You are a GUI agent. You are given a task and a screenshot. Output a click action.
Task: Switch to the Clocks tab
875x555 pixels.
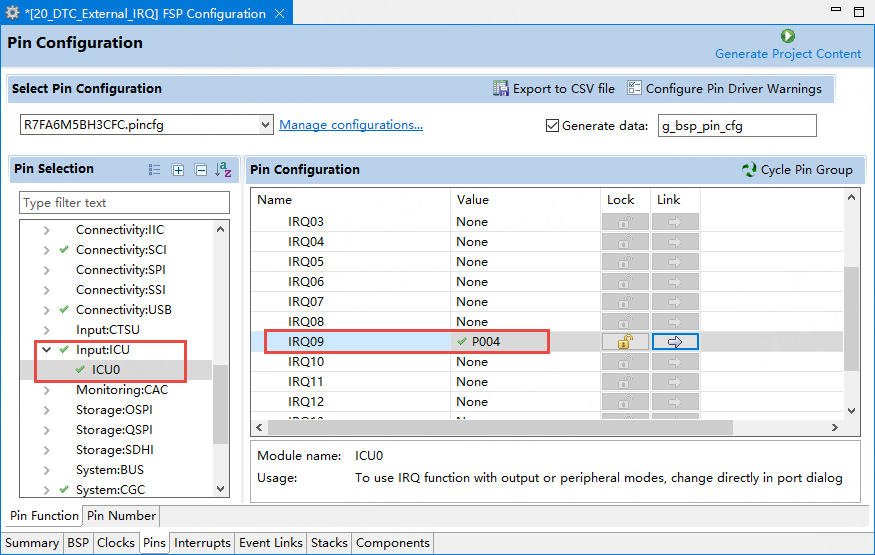point(115,543)
